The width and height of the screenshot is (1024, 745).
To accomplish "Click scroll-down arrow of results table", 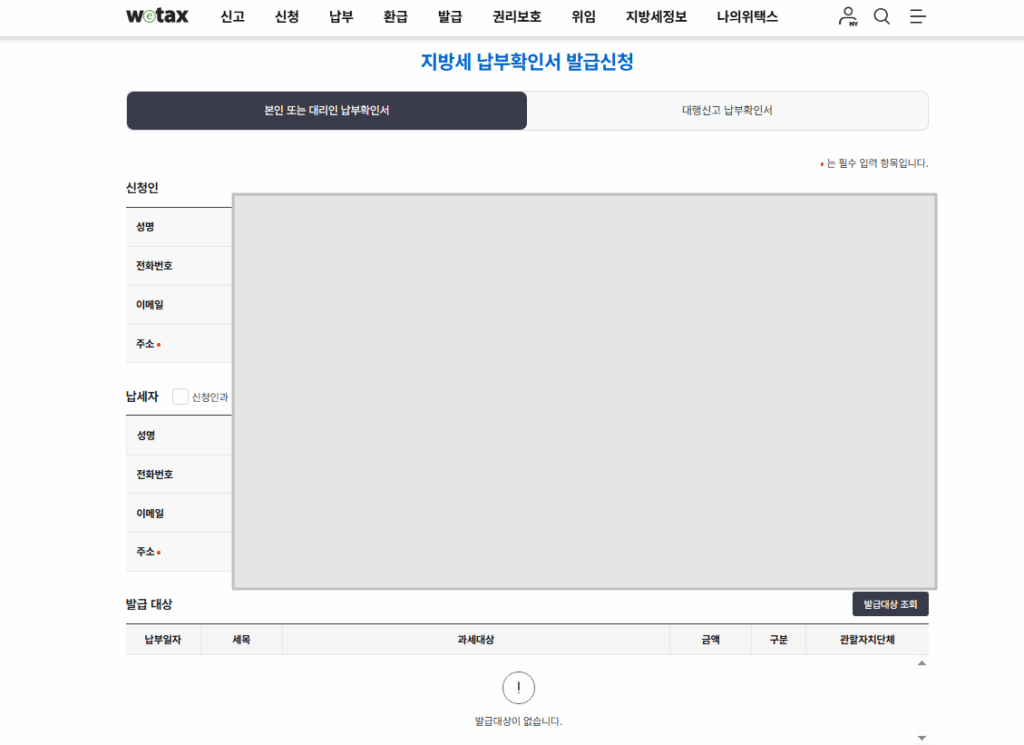I will click(x=921, y=738).
